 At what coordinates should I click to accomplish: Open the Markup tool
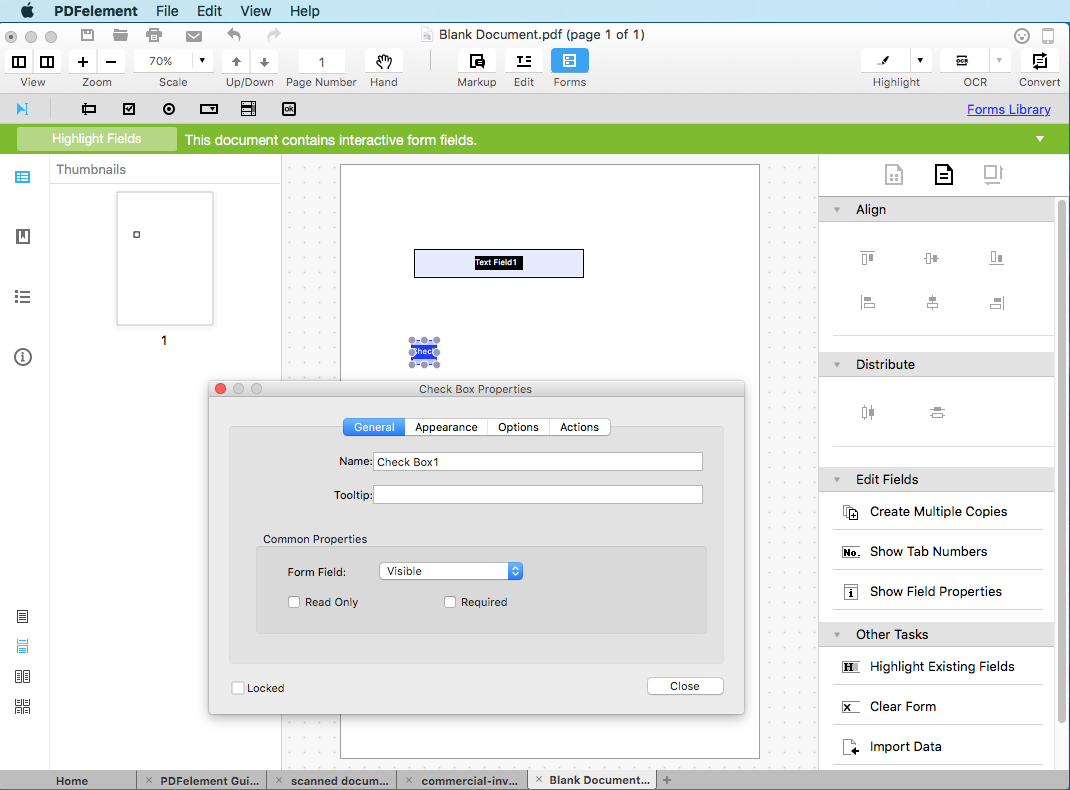point(477,61)
